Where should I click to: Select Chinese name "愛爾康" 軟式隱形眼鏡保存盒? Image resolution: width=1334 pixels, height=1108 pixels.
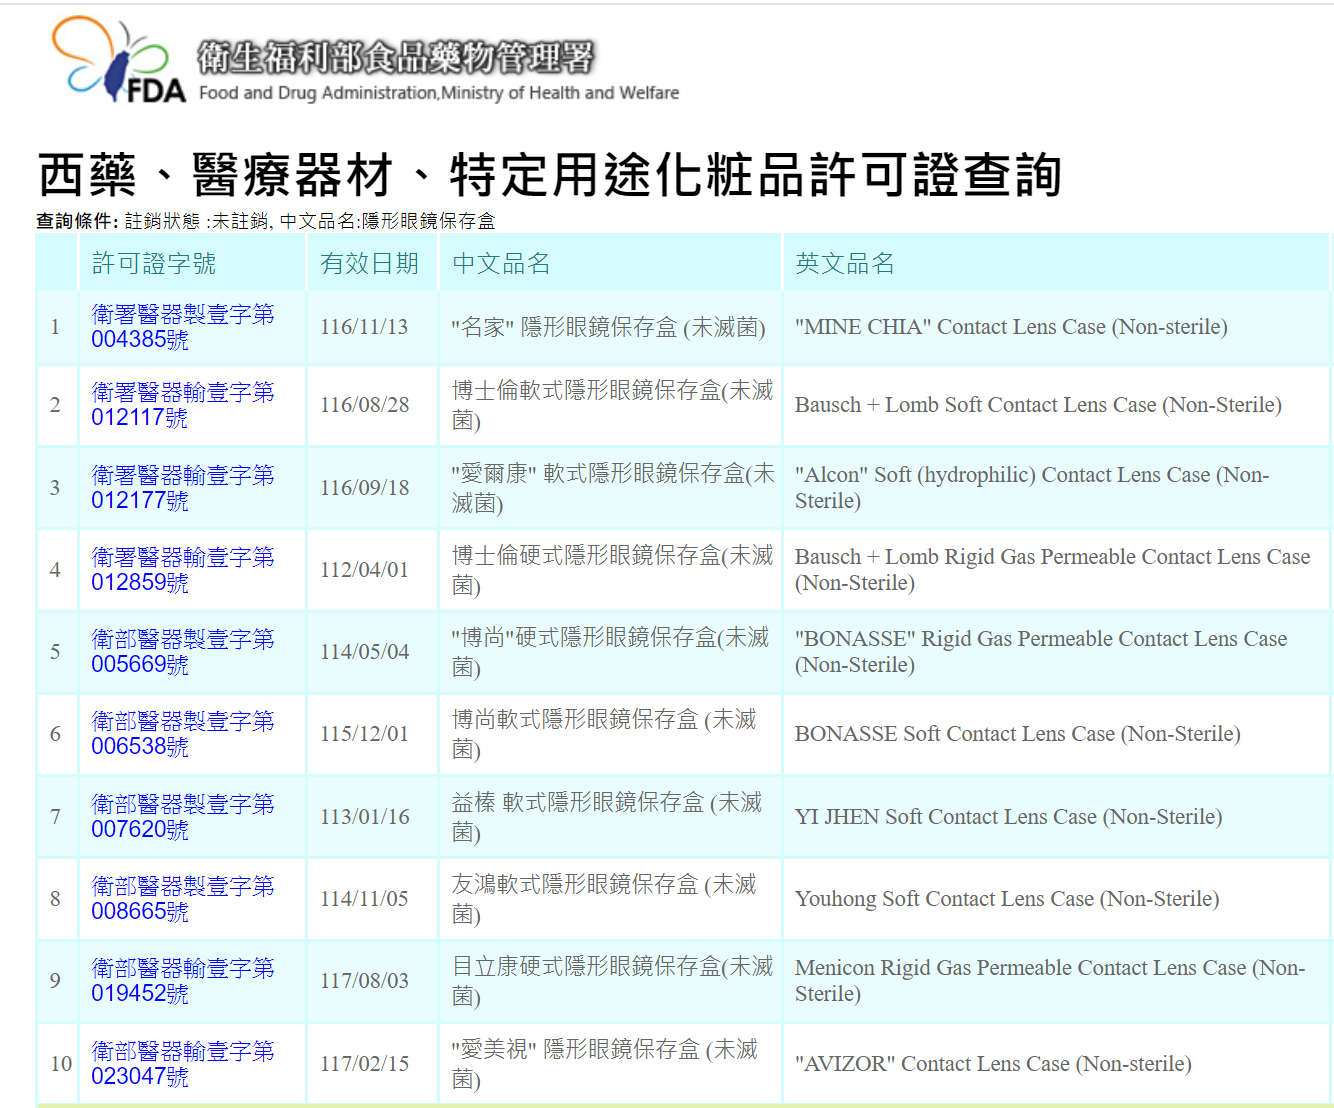point(613,488)
